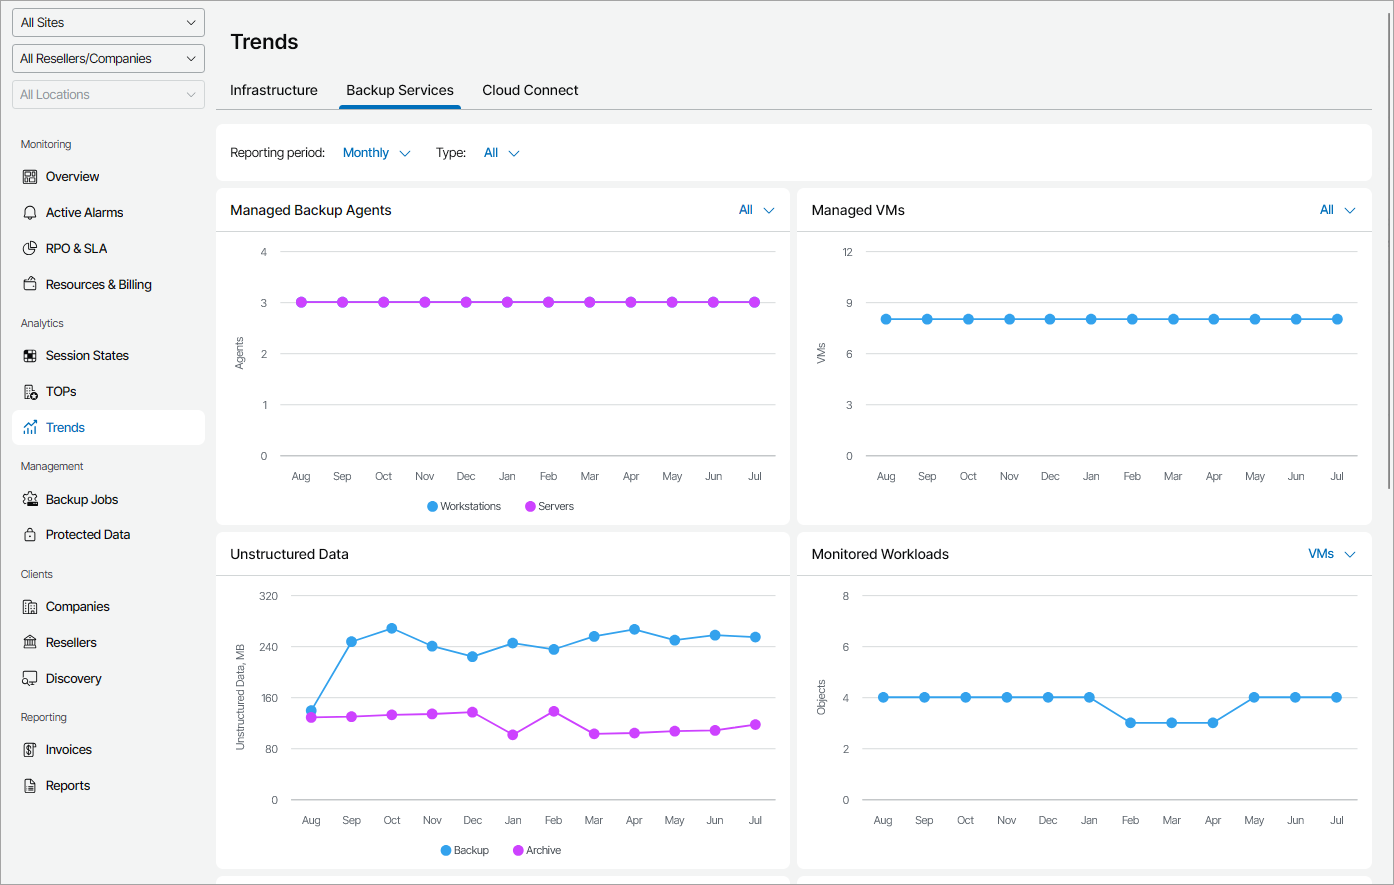Toggle Archive series in unstructured data legend

(537, 851)
